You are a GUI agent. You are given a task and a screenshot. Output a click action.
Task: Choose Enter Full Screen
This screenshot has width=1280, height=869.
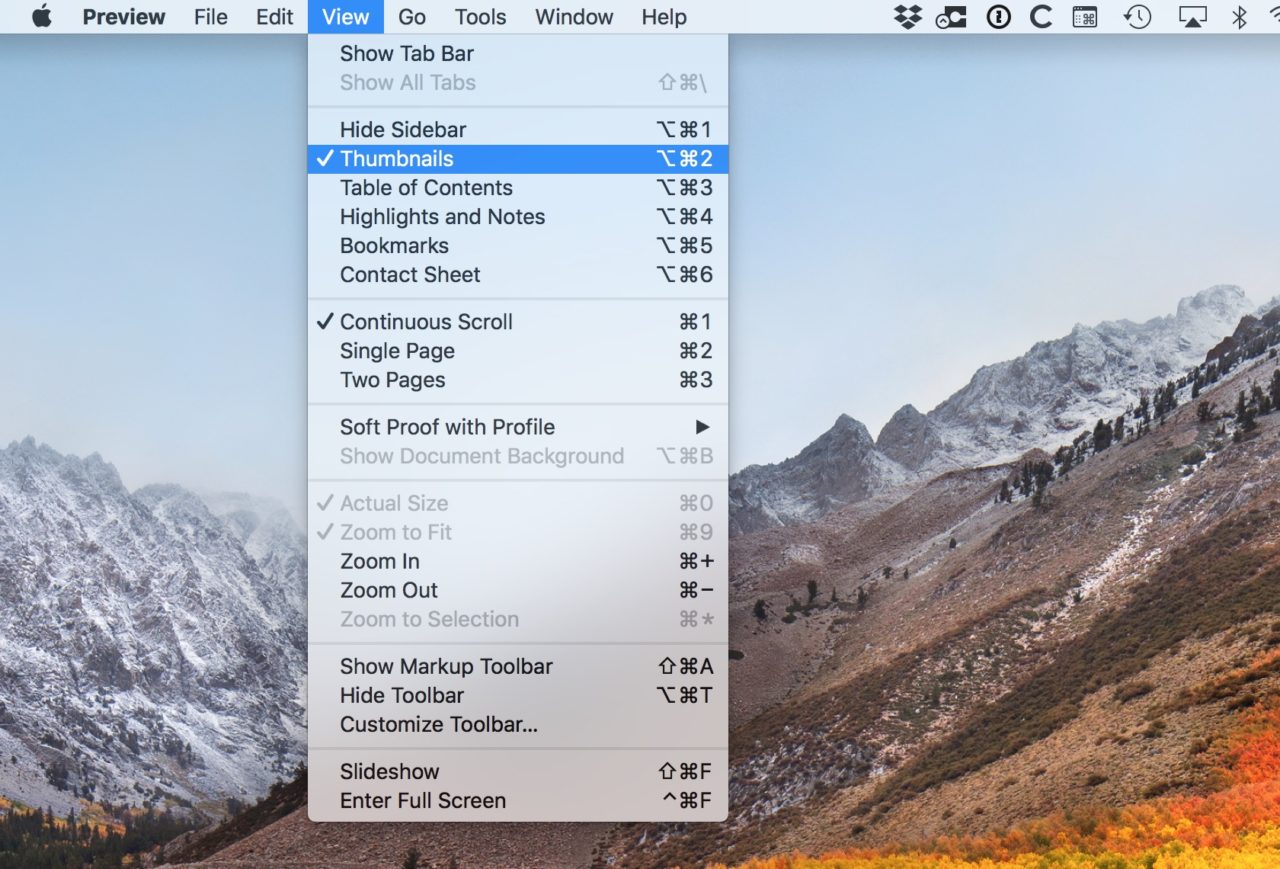click(x=518, y=800)
